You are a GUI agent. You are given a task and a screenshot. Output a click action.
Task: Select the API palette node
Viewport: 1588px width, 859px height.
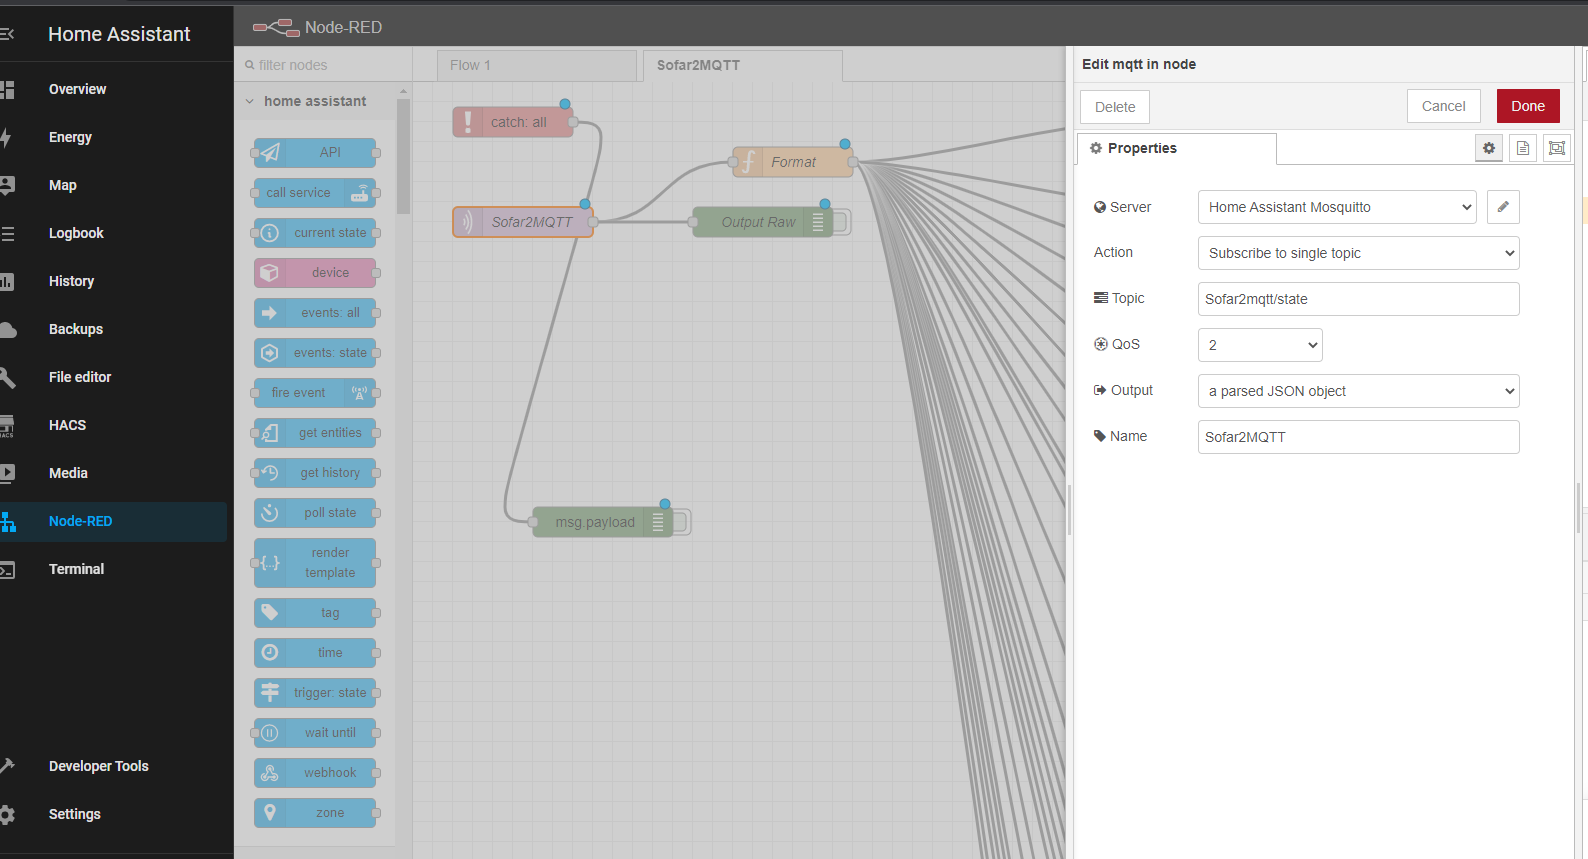pos(315,153)
